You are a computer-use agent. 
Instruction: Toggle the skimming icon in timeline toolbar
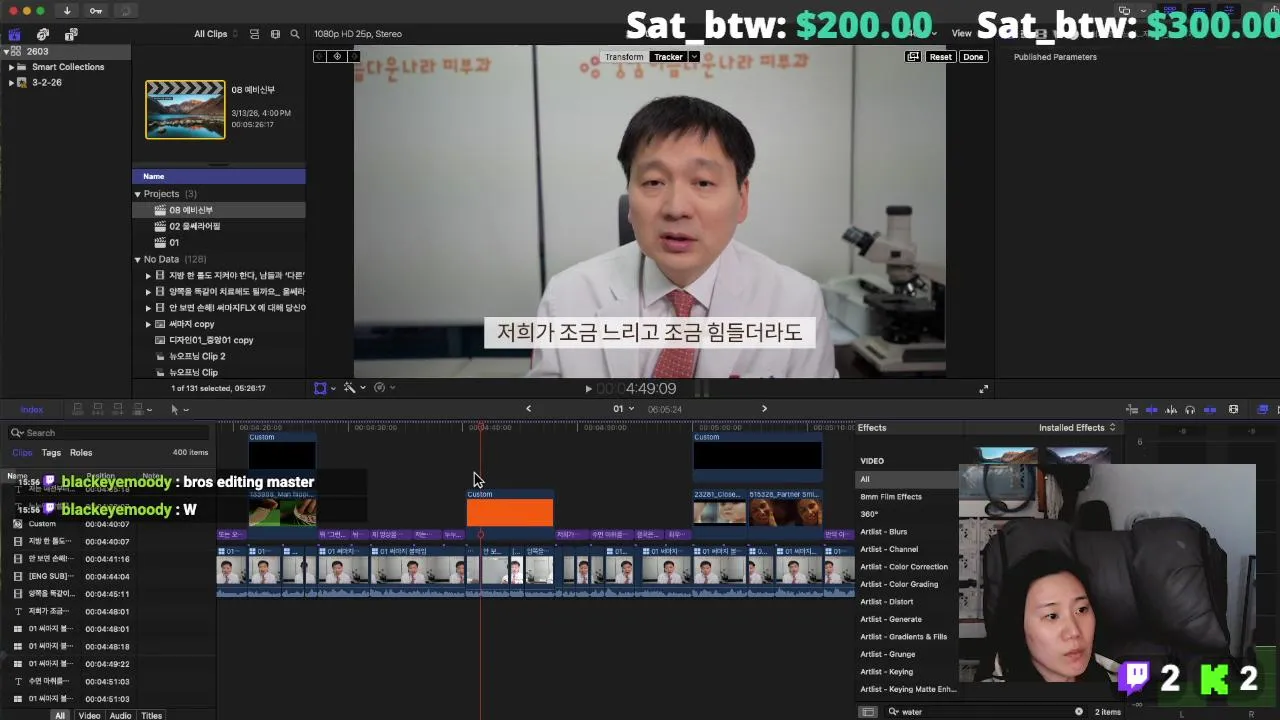point(1151,409)
